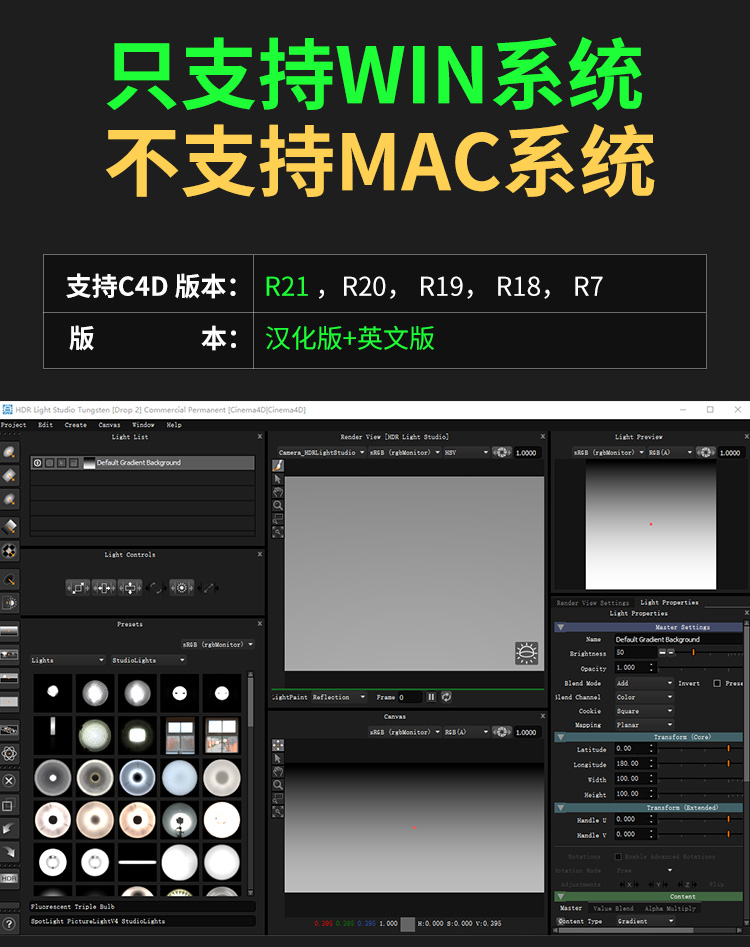Close the Presets panel
The width and height of the screenshot is (750, 947).
(x=260, y=623)
